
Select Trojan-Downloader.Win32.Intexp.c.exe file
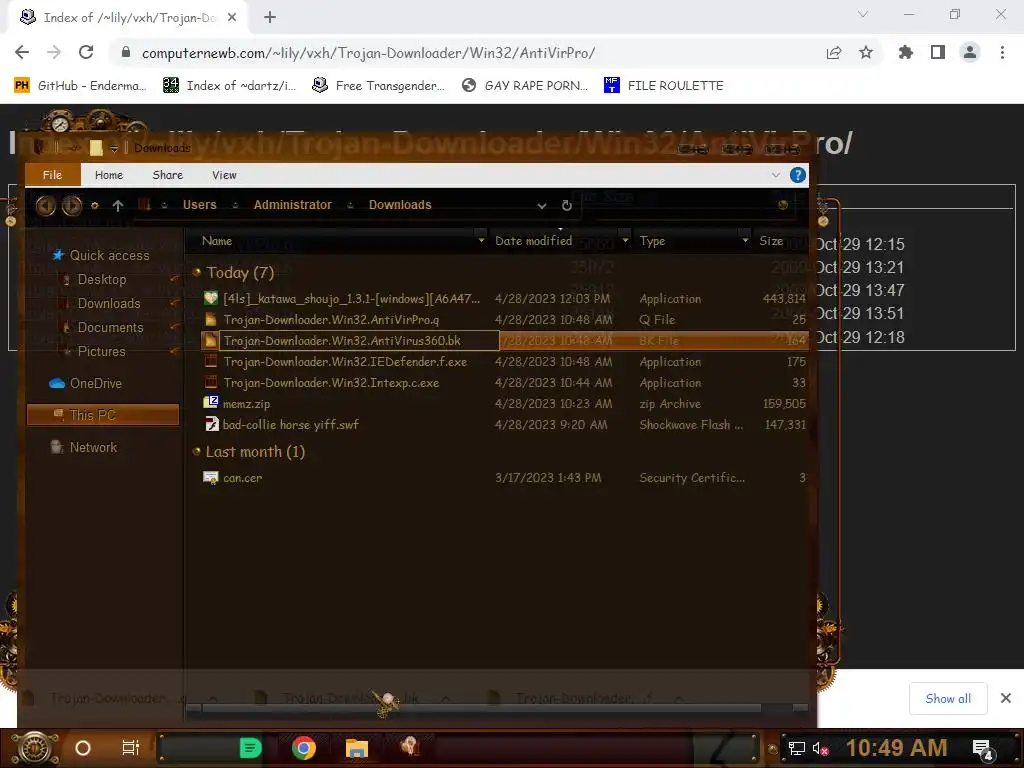(331, 383)
